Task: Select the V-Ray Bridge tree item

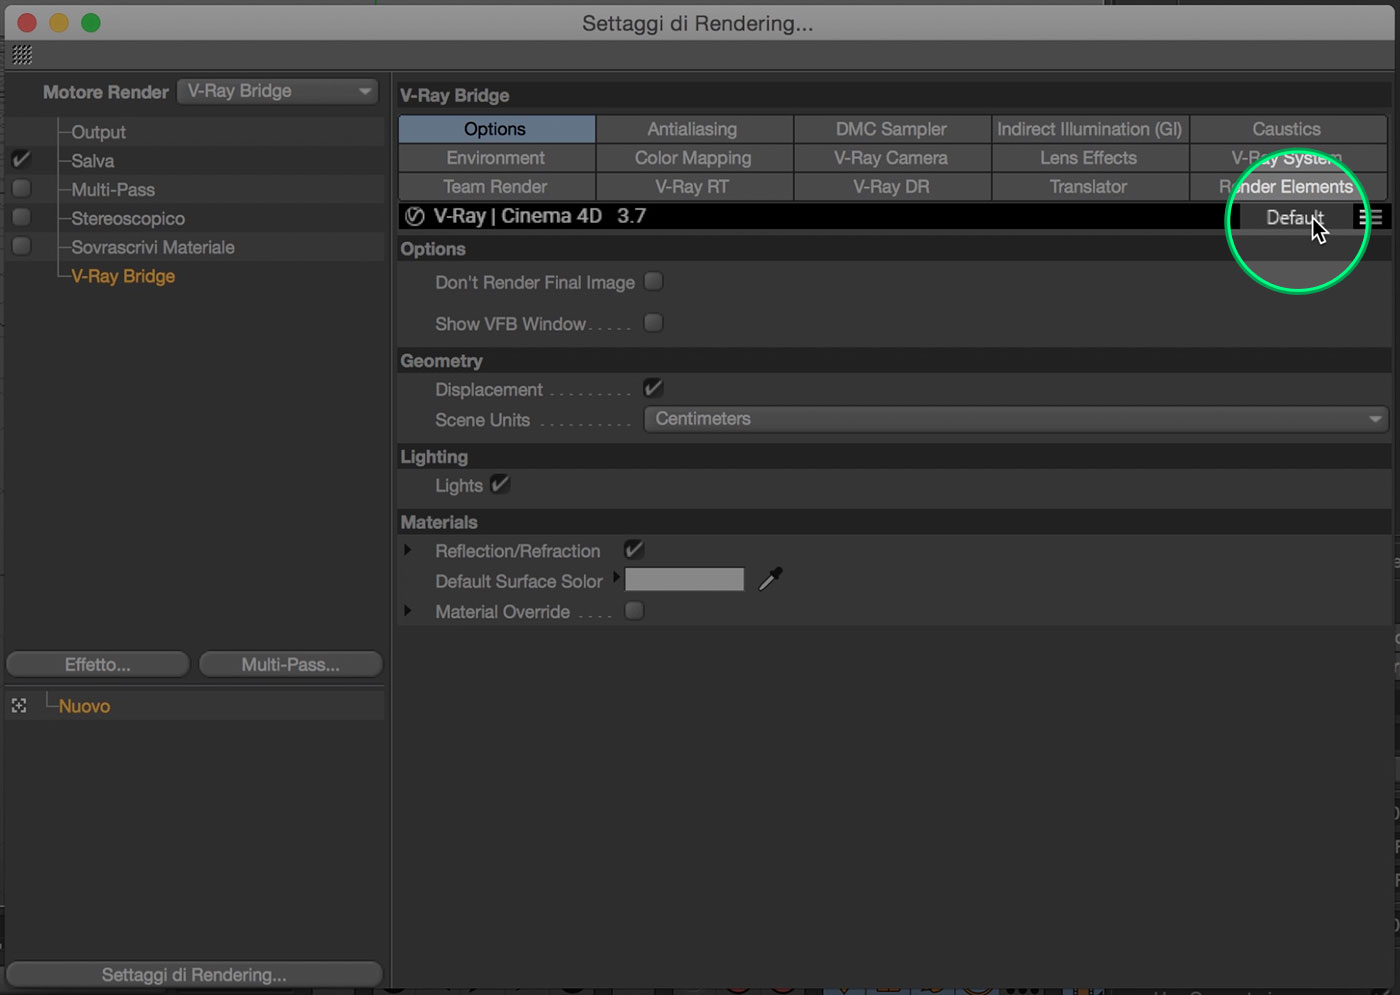Action: [123, 276]
